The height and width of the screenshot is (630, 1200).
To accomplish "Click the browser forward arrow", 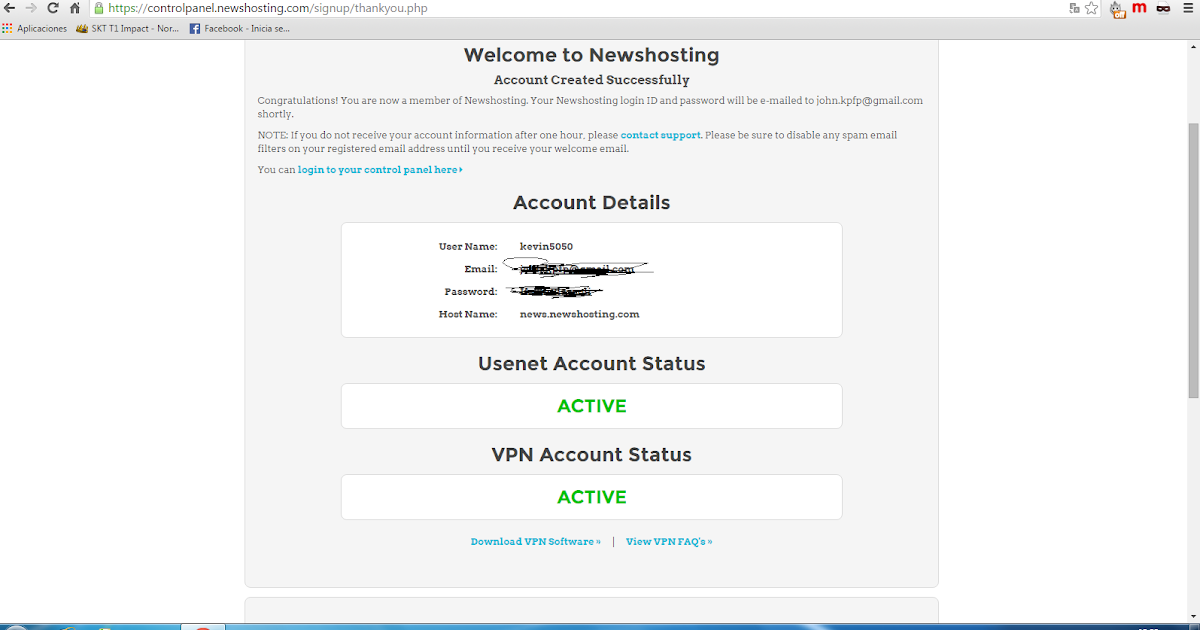I will pyautogui.click(x=31, y=8).
